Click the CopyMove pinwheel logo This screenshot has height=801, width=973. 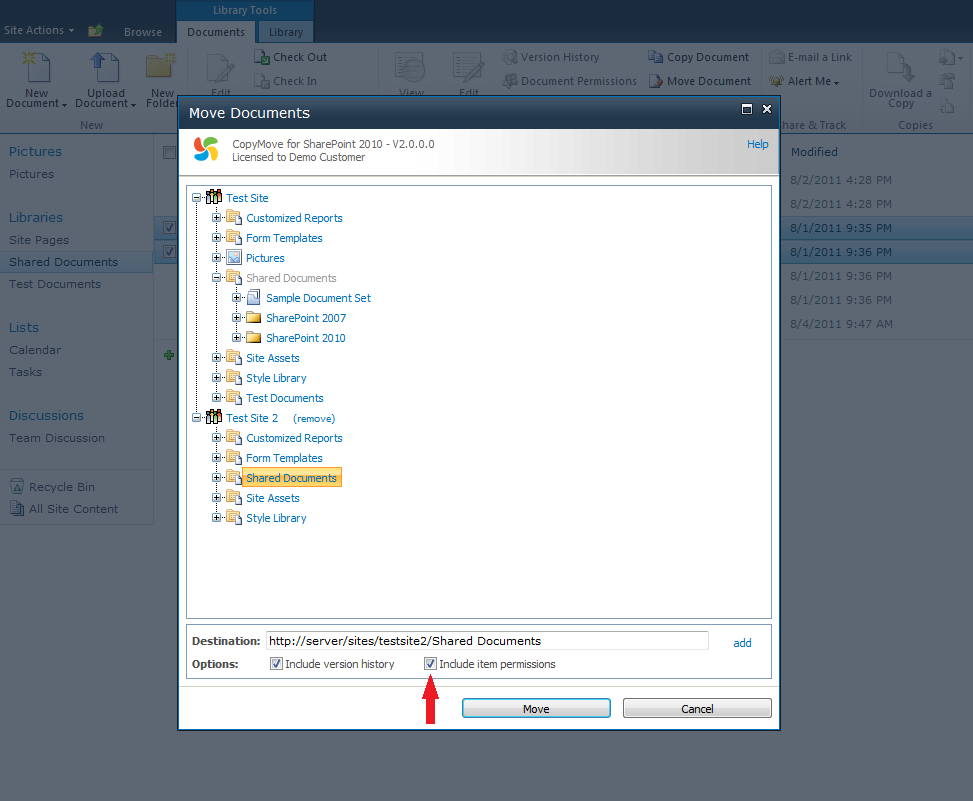(x=206, y=150)
